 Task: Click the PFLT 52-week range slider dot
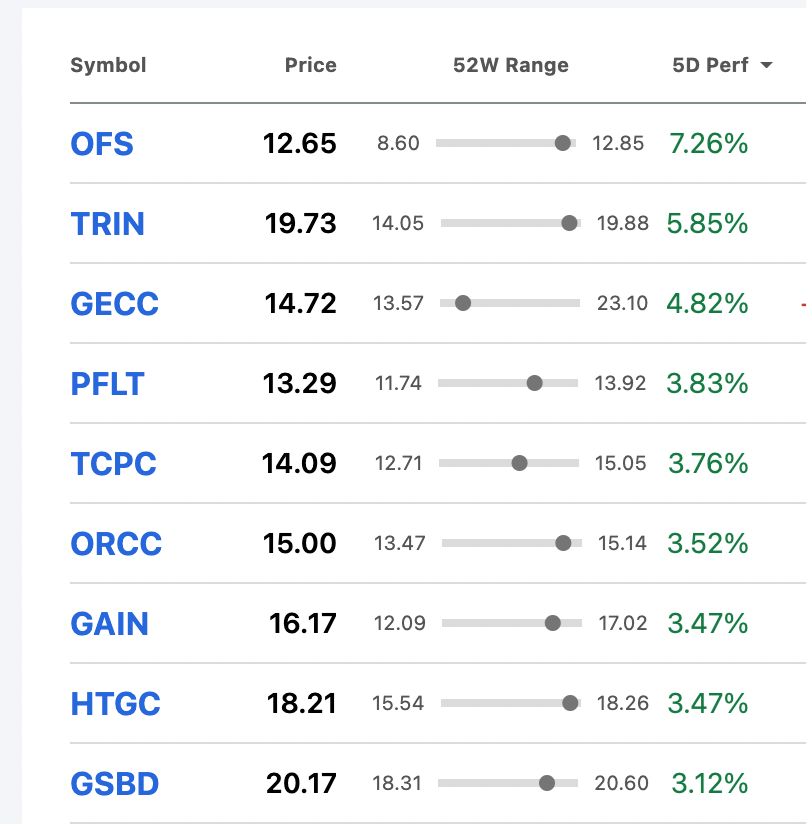tap(534, 383)
